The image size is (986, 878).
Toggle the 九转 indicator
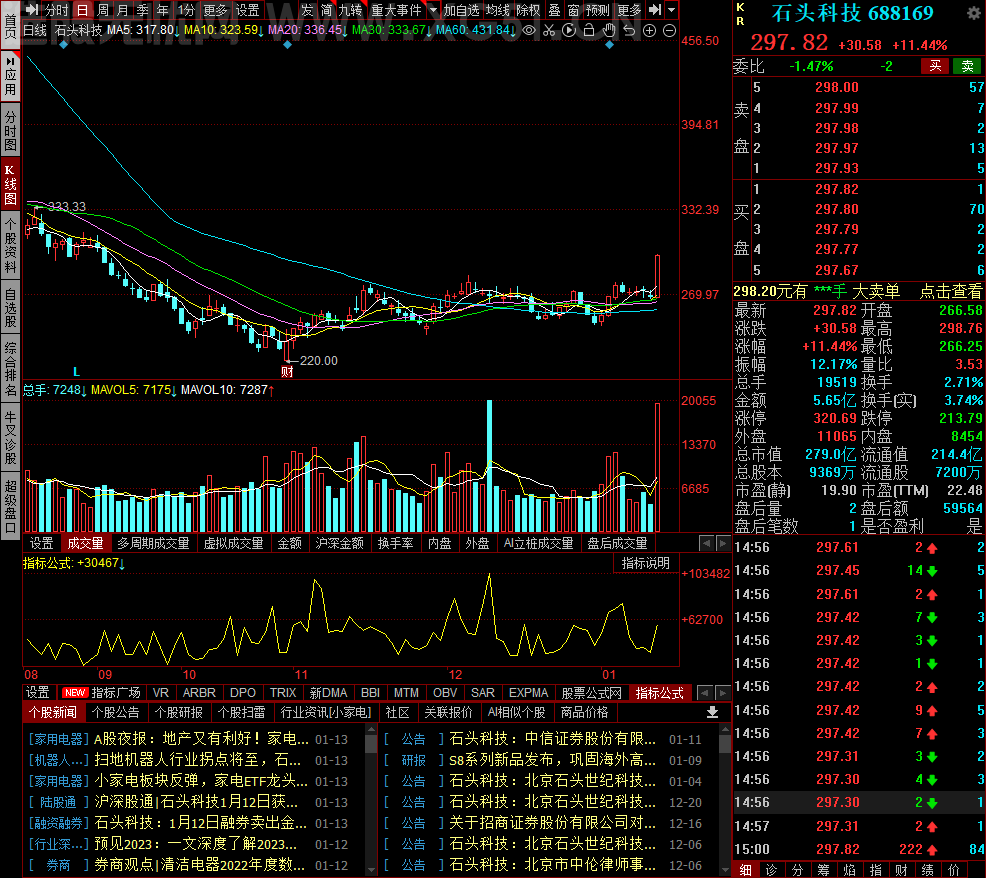[x=350, y=10]
